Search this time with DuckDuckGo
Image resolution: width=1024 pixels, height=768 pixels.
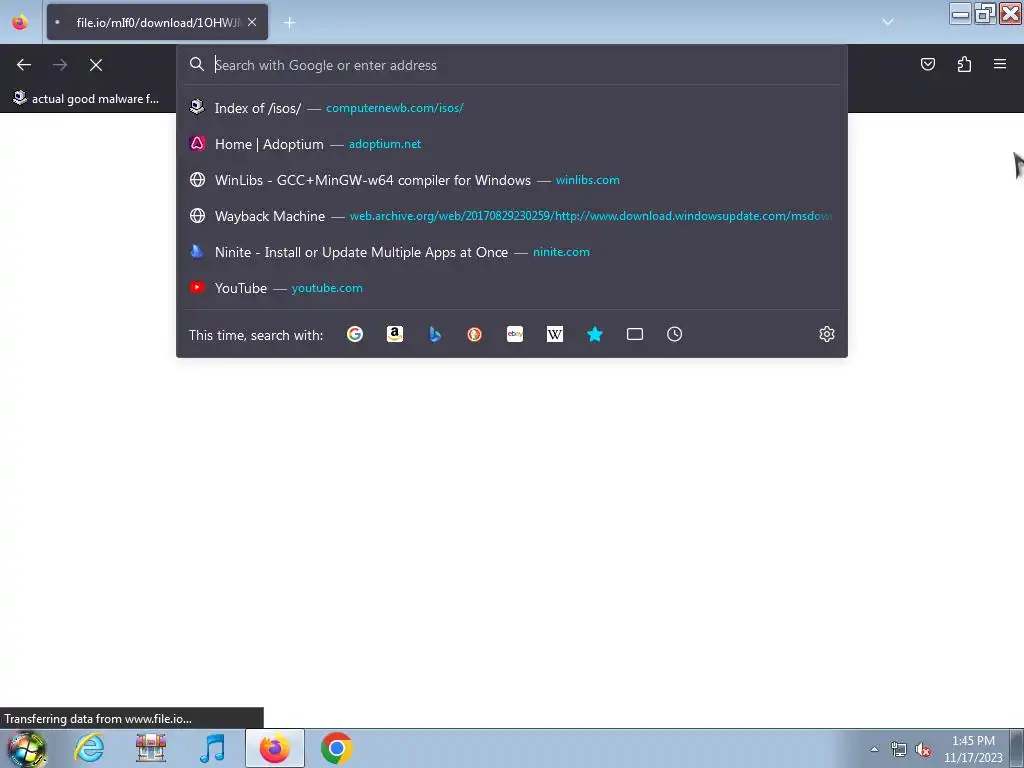[x=475, y=334]
